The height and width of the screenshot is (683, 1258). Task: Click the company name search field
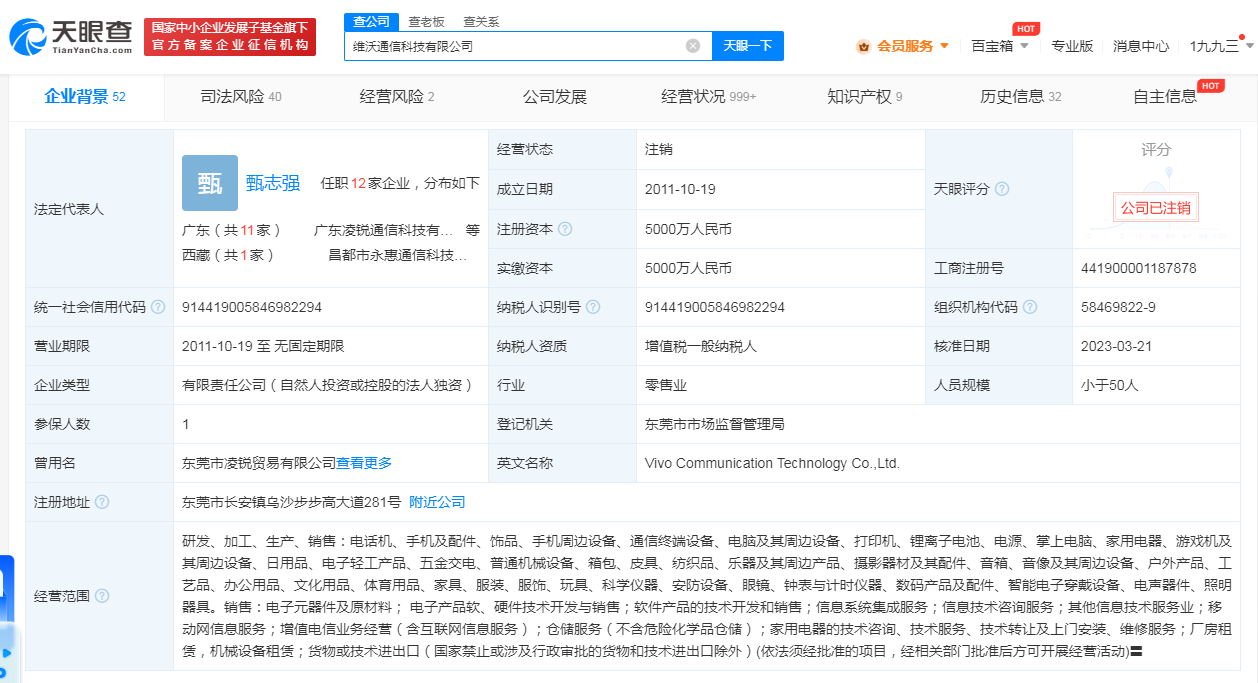[515, 46]
